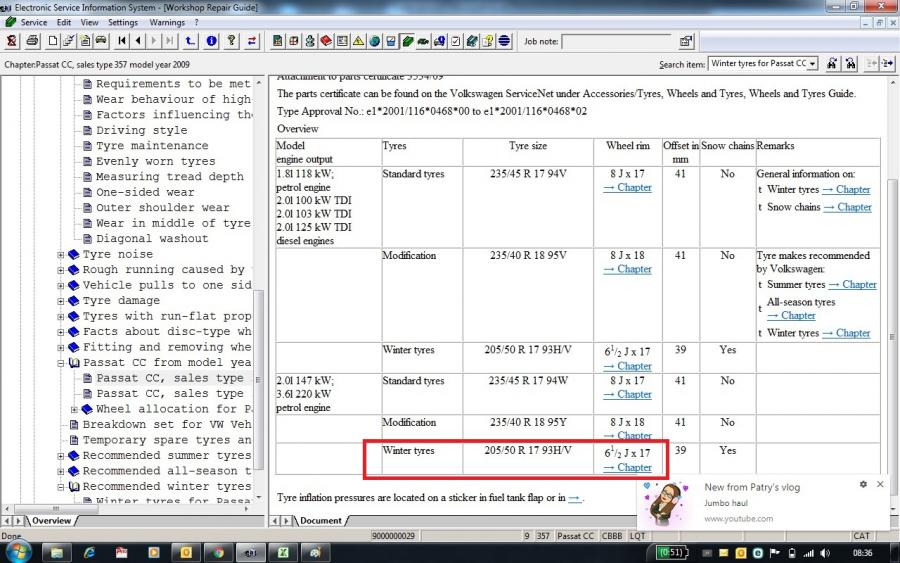Click the printer icon in the toolbar
Screen dimensions: 900x563
pyautogui.click(x=32, y=41)
